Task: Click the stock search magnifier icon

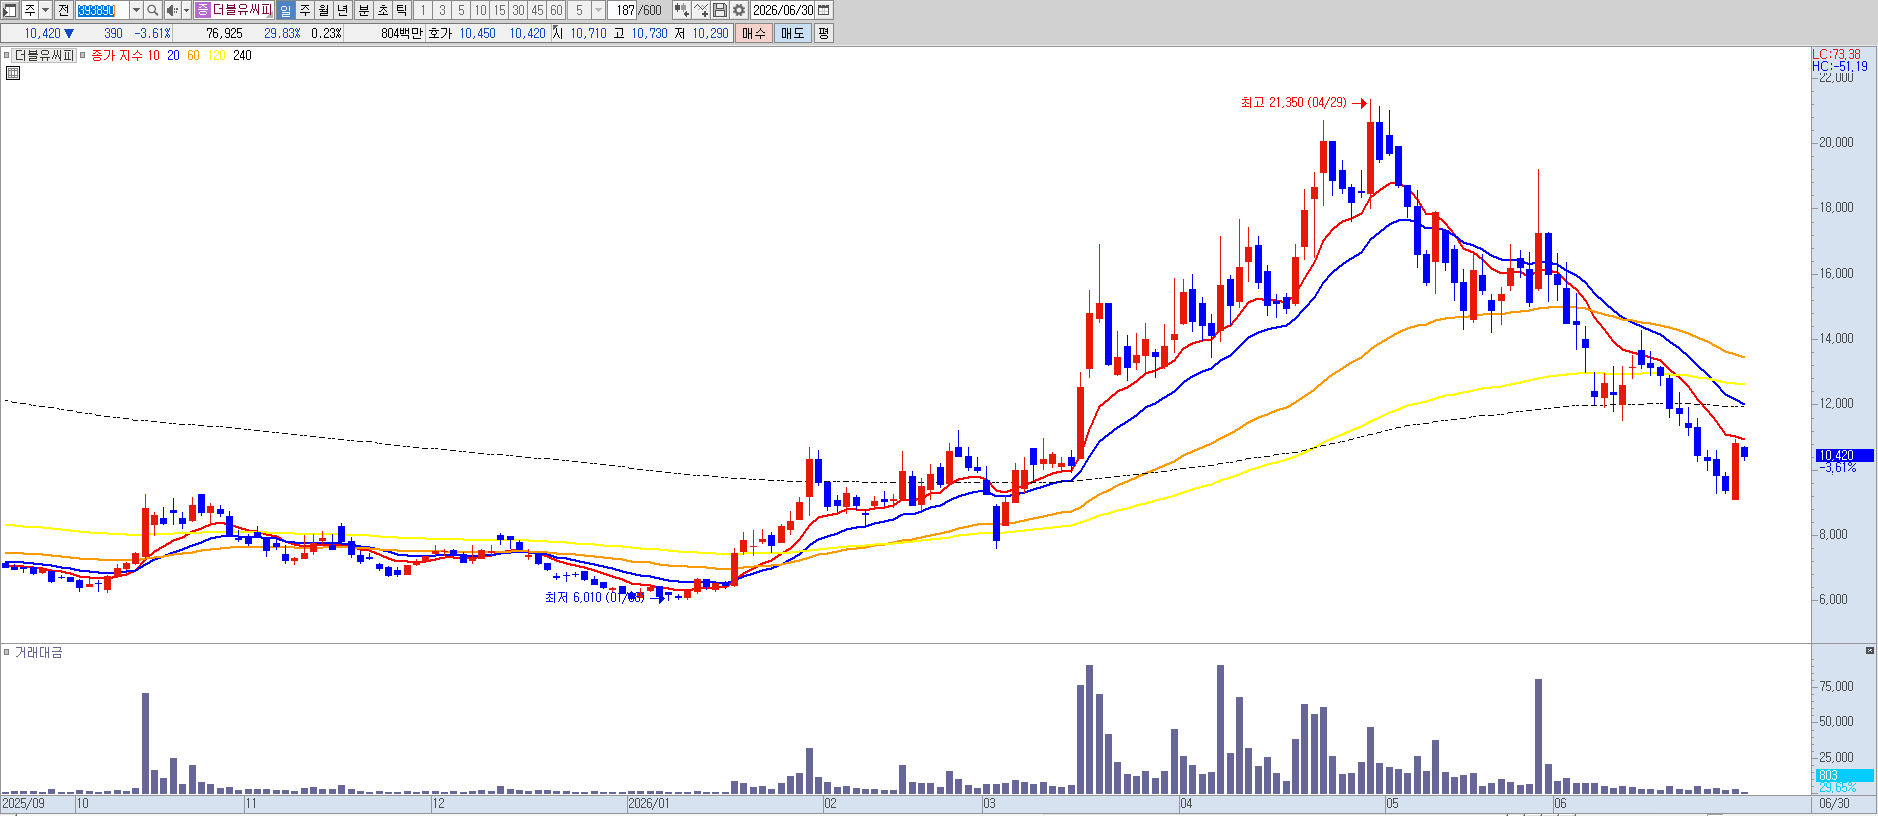Action: (x=153, y=10)
